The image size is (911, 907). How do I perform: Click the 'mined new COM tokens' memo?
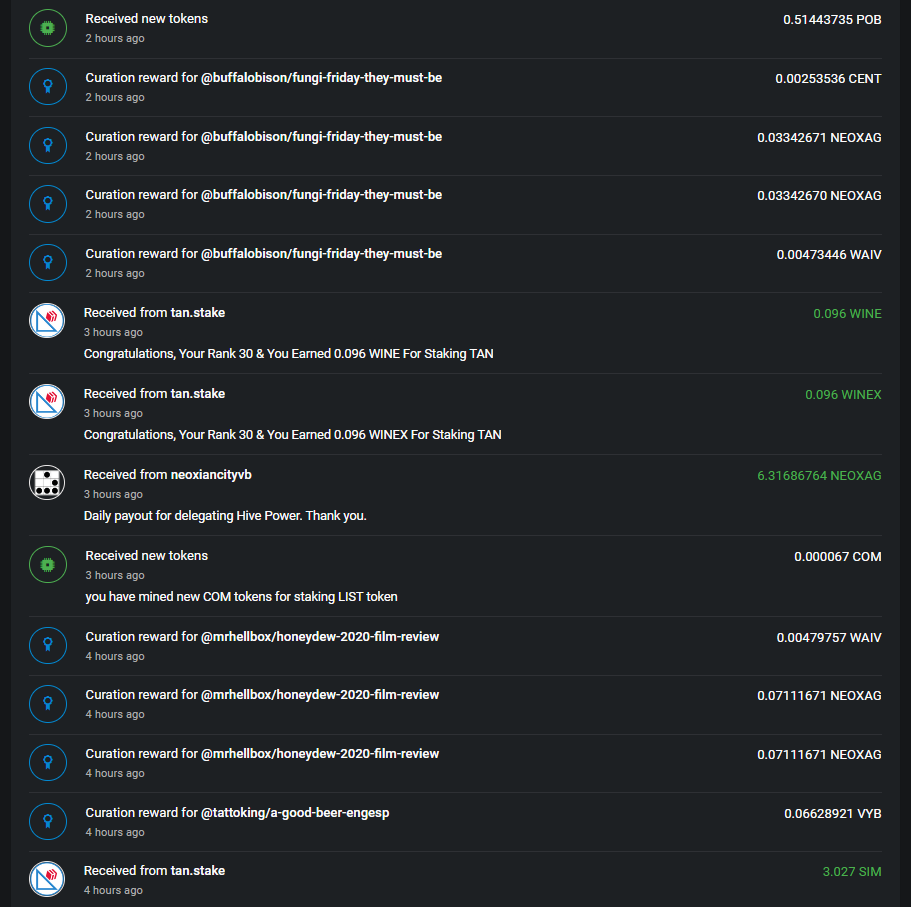(x=242, y=597)
